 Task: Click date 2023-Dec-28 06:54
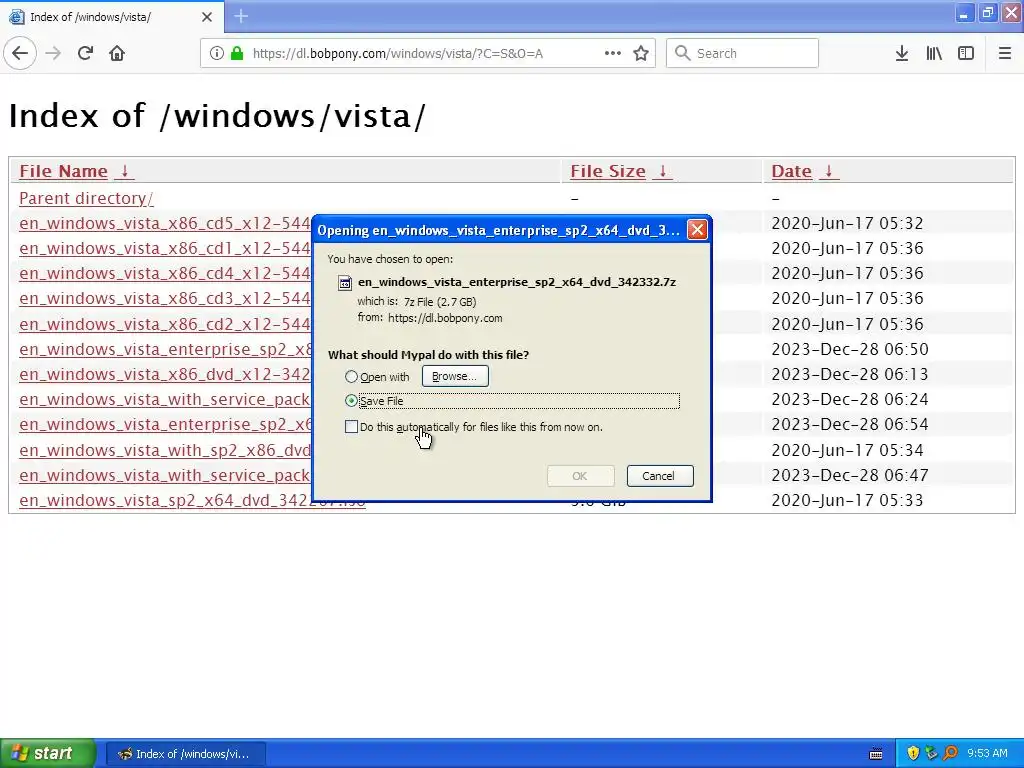click(850, 424)
